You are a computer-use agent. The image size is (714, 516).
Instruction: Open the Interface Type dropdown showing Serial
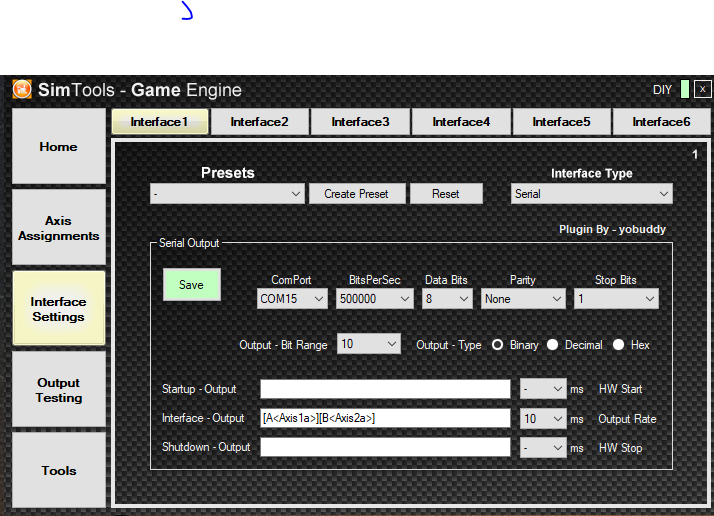pyautogui.click(x=592, y=194)
